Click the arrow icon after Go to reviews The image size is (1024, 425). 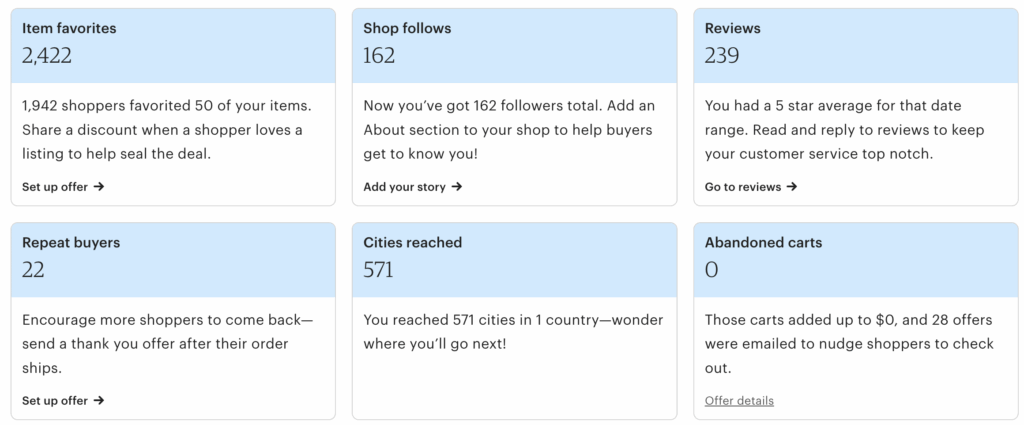pyautogui.click(x=792, y=187)
